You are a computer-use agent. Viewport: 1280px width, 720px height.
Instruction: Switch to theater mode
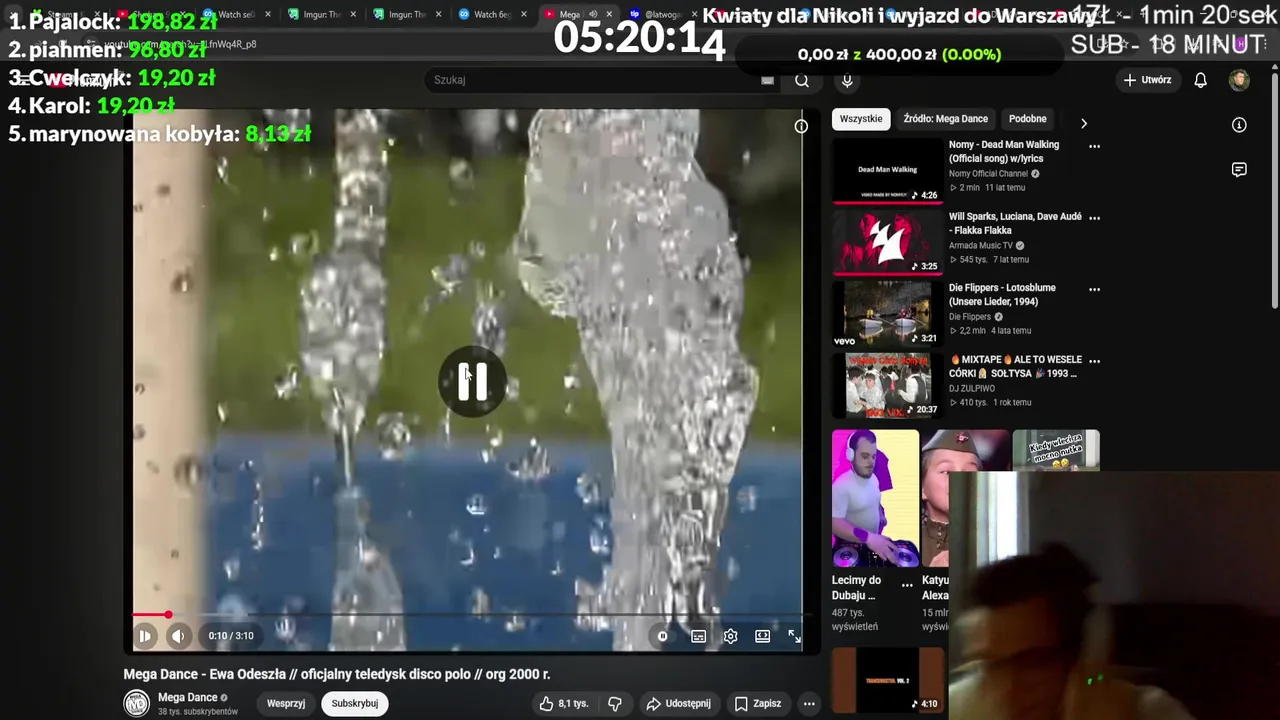pyautogui.click(x=762, y=636)
